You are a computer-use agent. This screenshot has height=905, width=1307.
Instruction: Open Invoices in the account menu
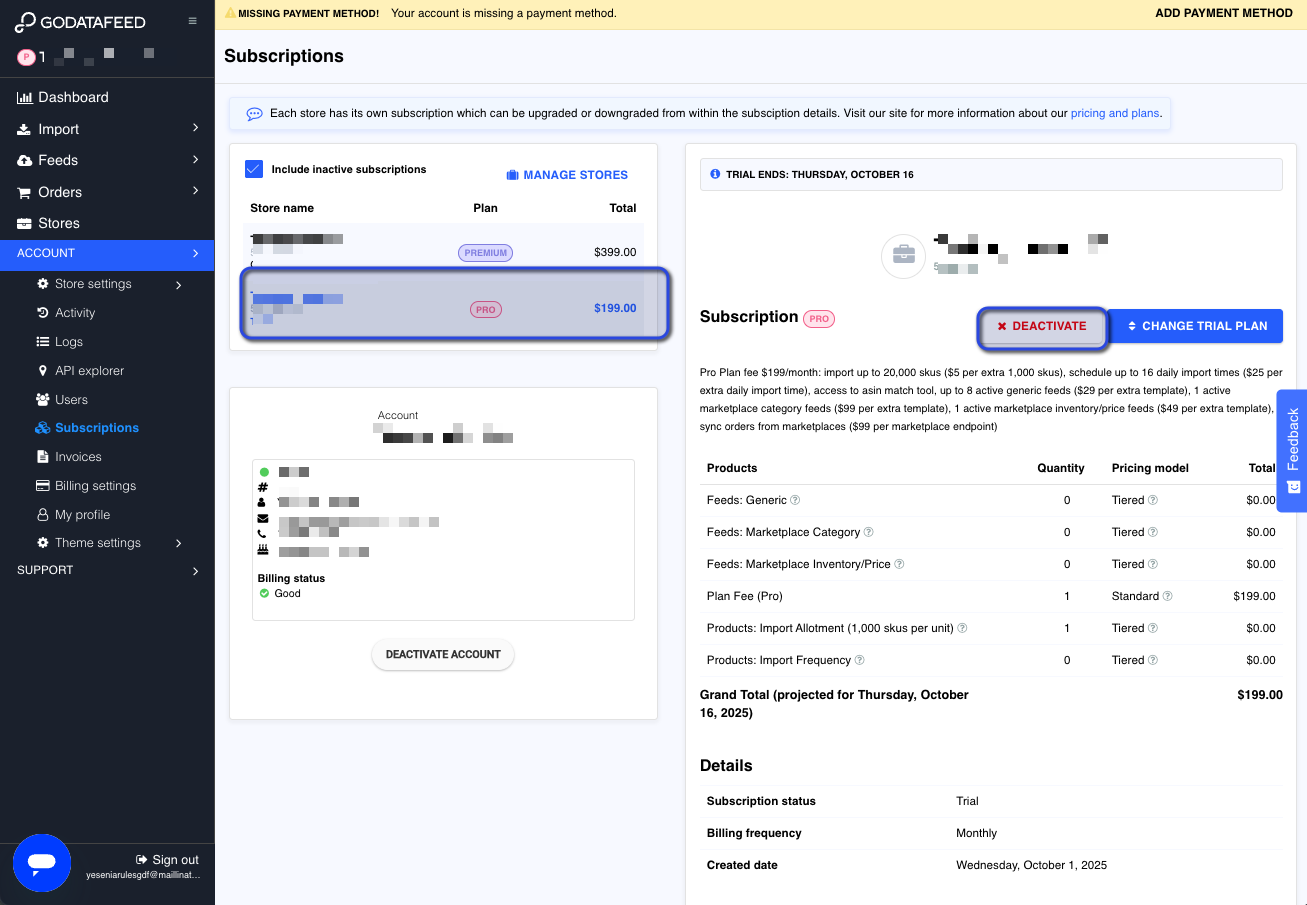point(78,457)
